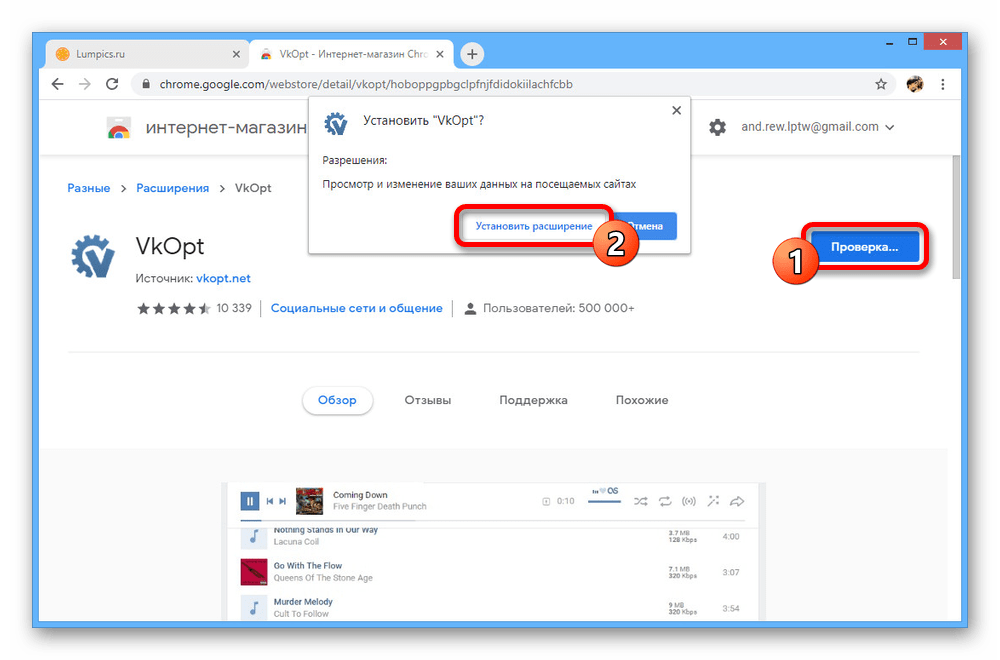Click the Chrome Web Store logo
This screenshot has height=660, width=1000.
(x=119, y=128)
